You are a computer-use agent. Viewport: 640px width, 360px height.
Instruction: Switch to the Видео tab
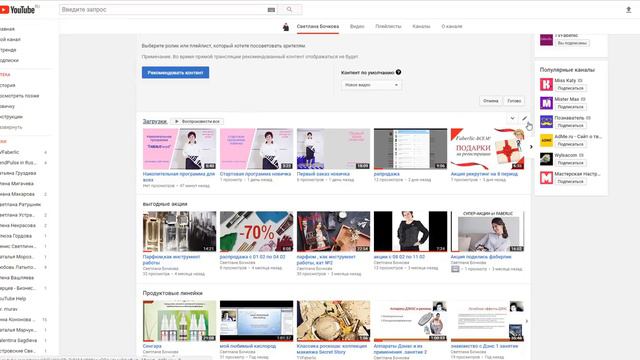click(x=357, y=27)
